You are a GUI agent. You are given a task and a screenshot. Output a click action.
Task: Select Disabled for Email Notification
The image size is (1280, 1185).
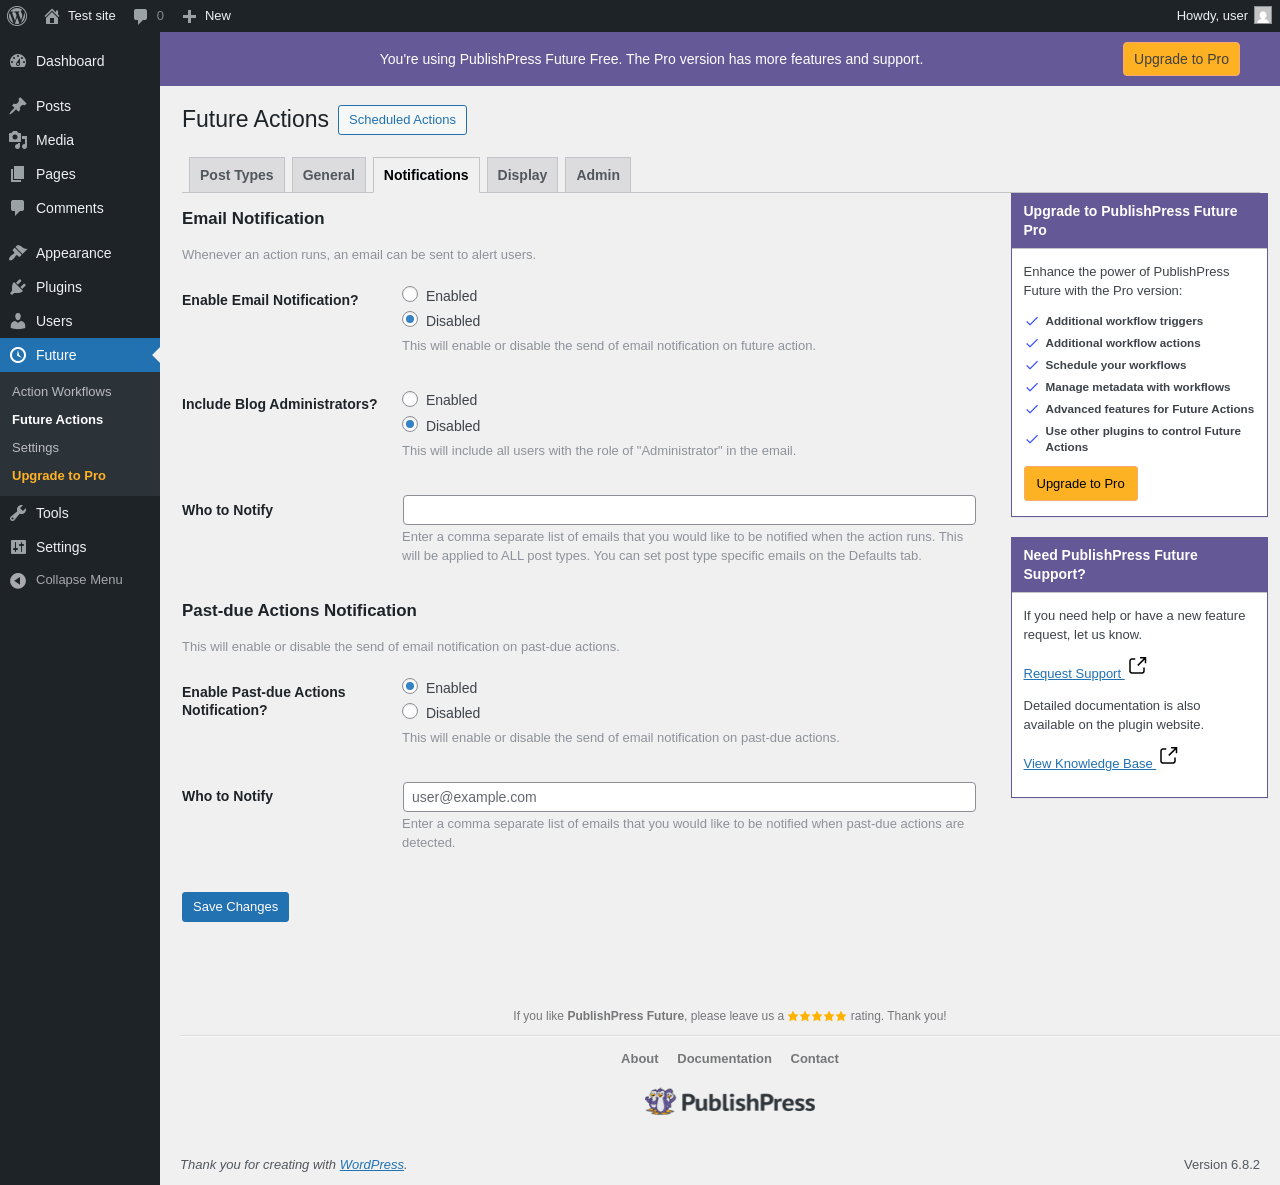[410, 319]
